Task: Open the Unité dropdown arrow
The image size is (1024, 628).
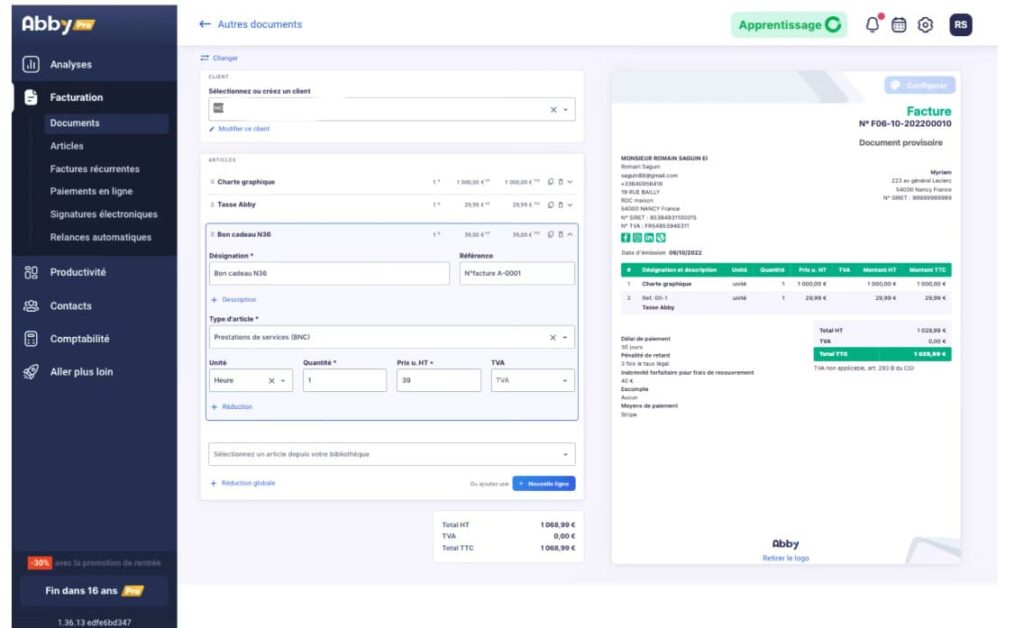Action: (x=283, y=381)
